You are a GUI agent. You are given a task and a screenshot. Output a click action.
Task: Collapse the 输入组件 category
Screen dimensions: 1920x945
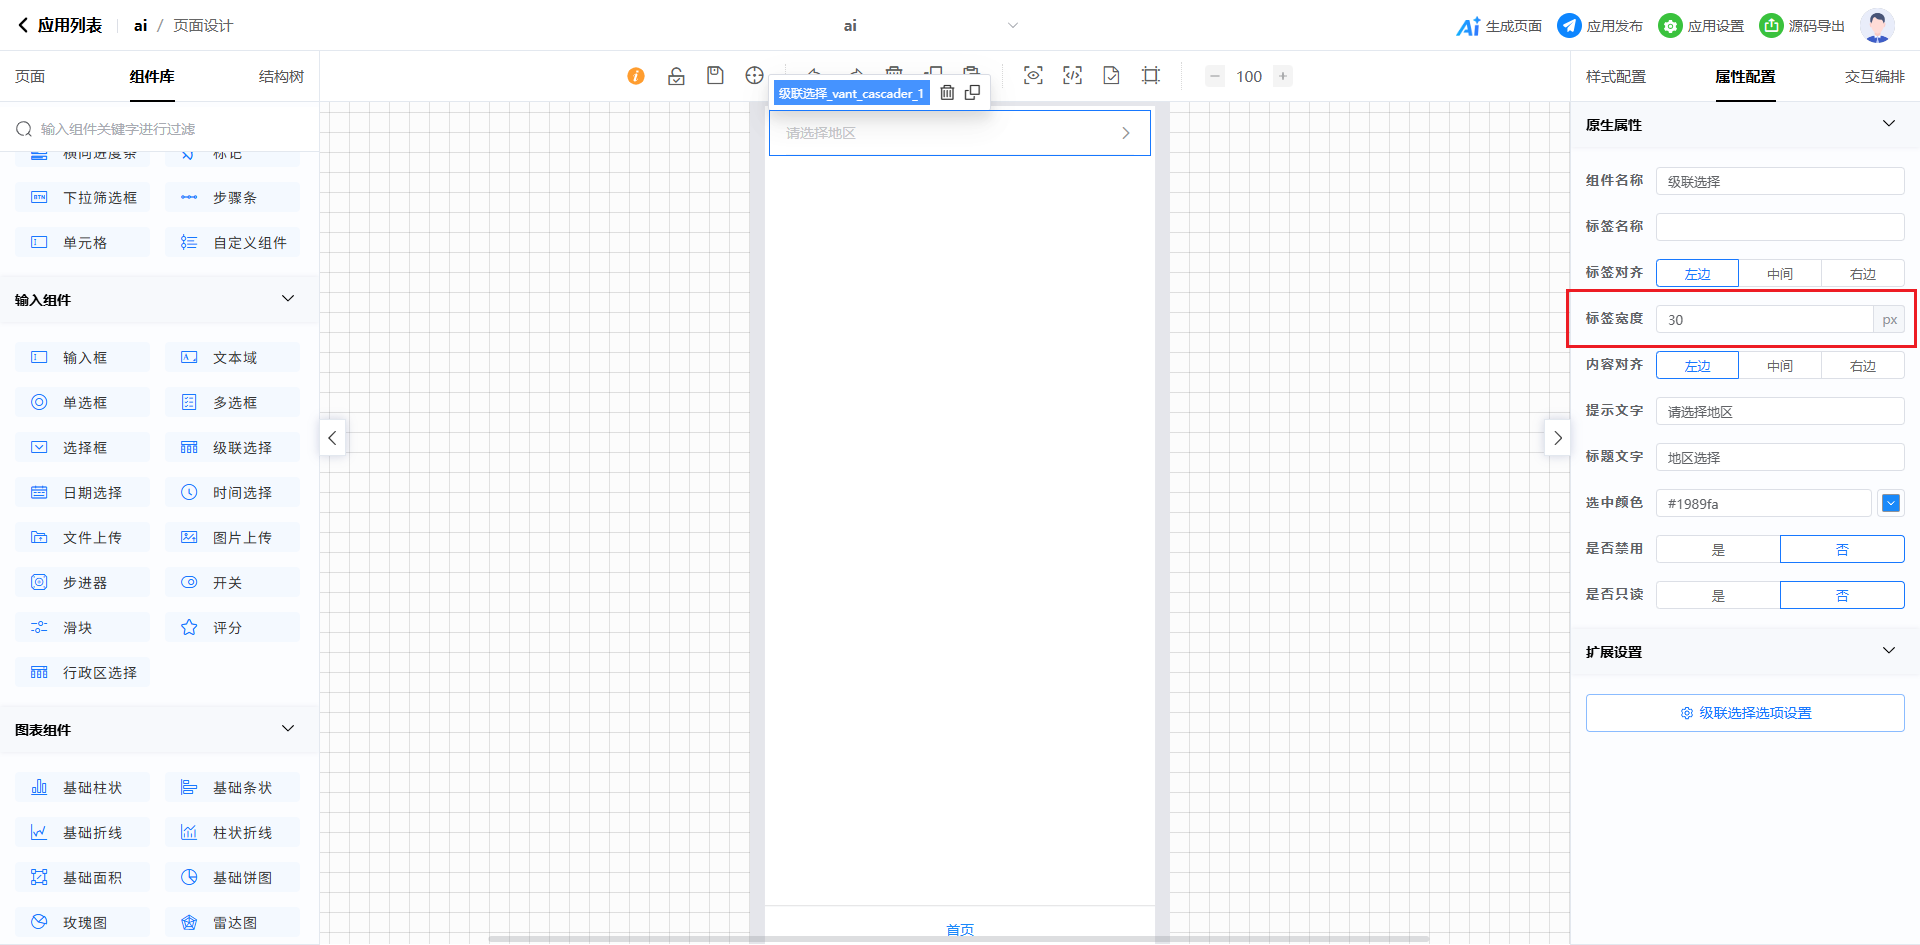coord(288,299)
